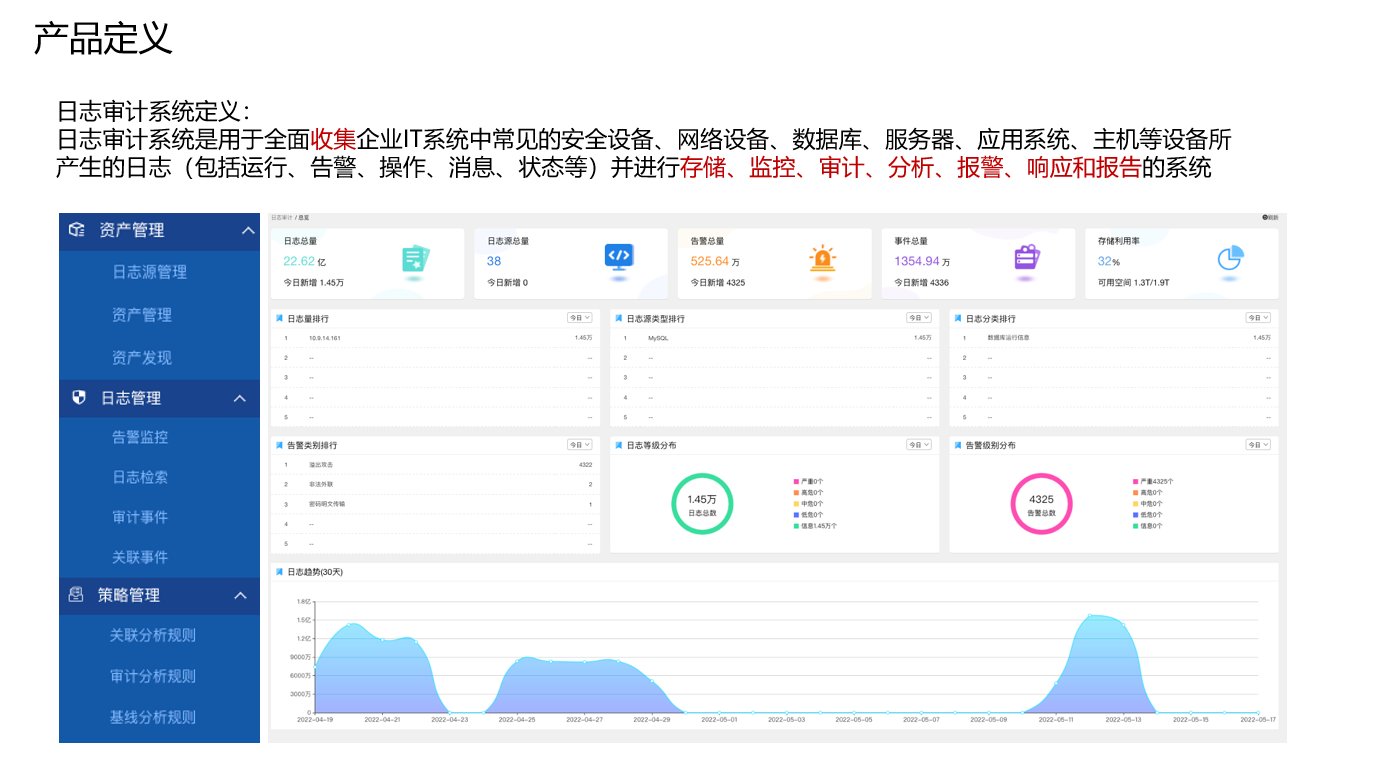Select 审计分析规则 in the sidebar
Image resolution: width=1385 pixels, height=777 pixels.
point(153,676)
